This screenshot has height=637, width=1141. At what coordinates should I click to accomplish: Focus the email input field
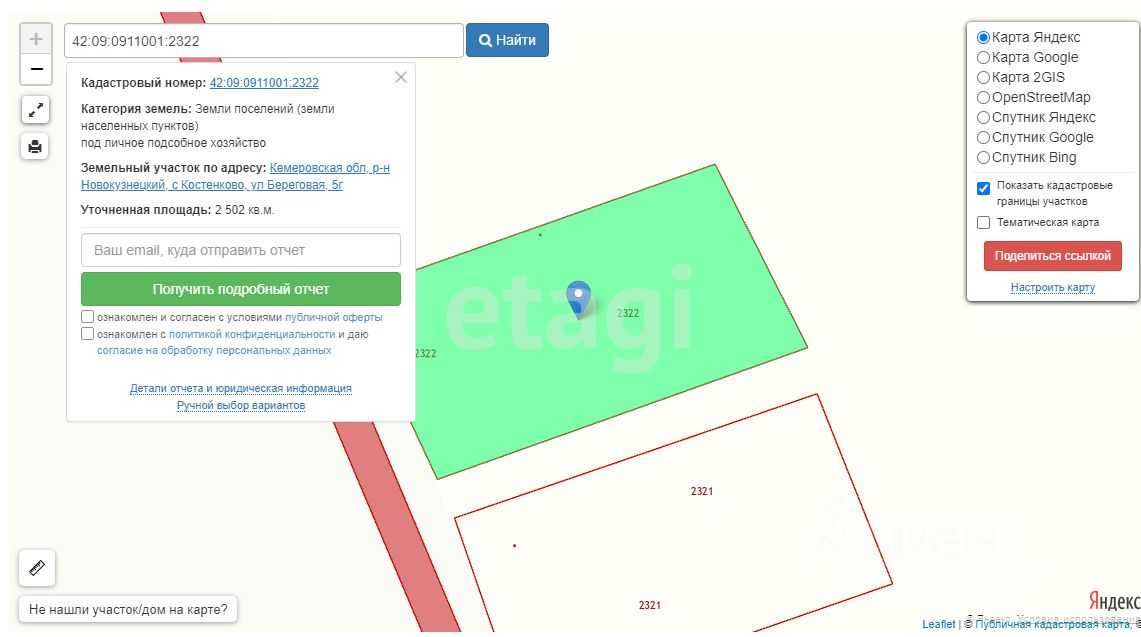(241, 250)
